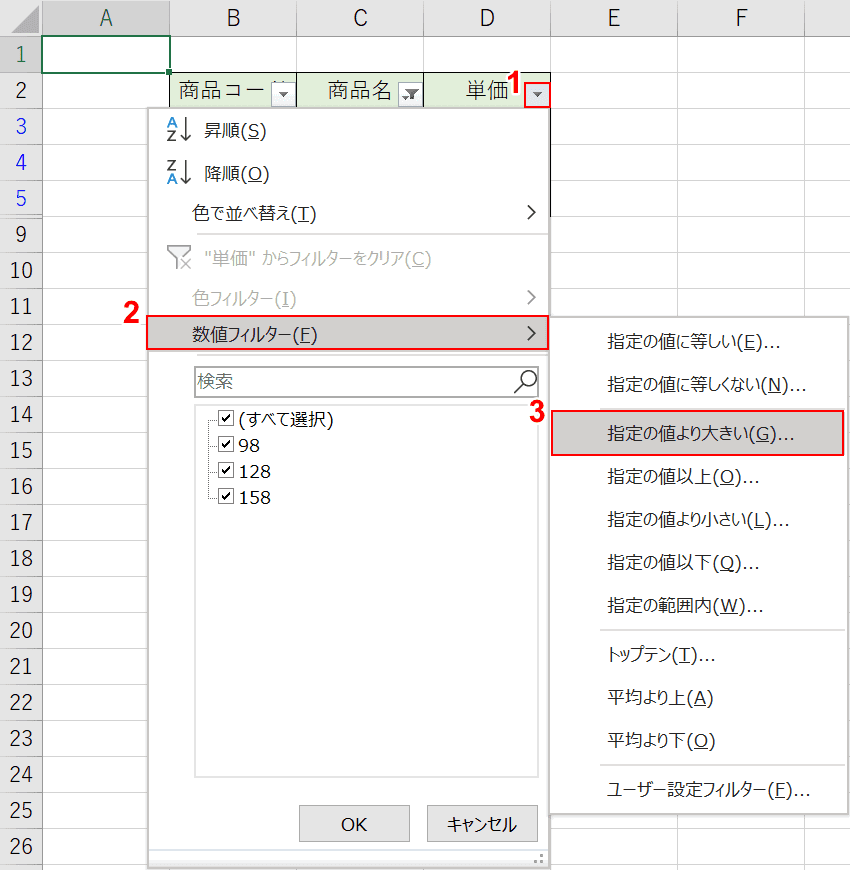Select row 26 header
850x870 pixels.
coord(21,847)
